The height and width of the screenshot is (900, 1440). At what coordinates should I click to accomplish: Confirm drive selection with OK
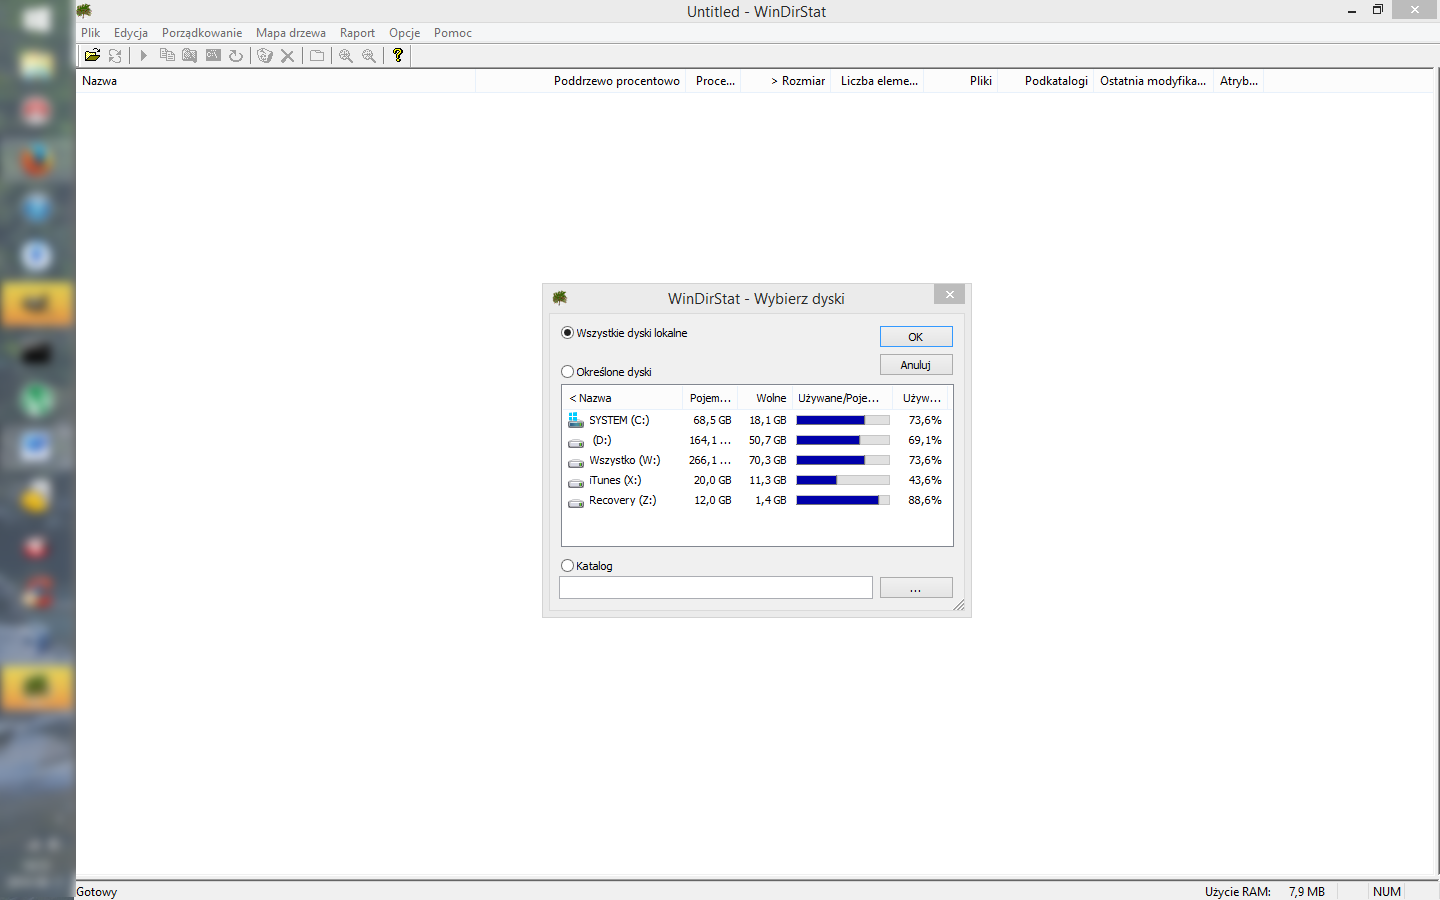916,337
